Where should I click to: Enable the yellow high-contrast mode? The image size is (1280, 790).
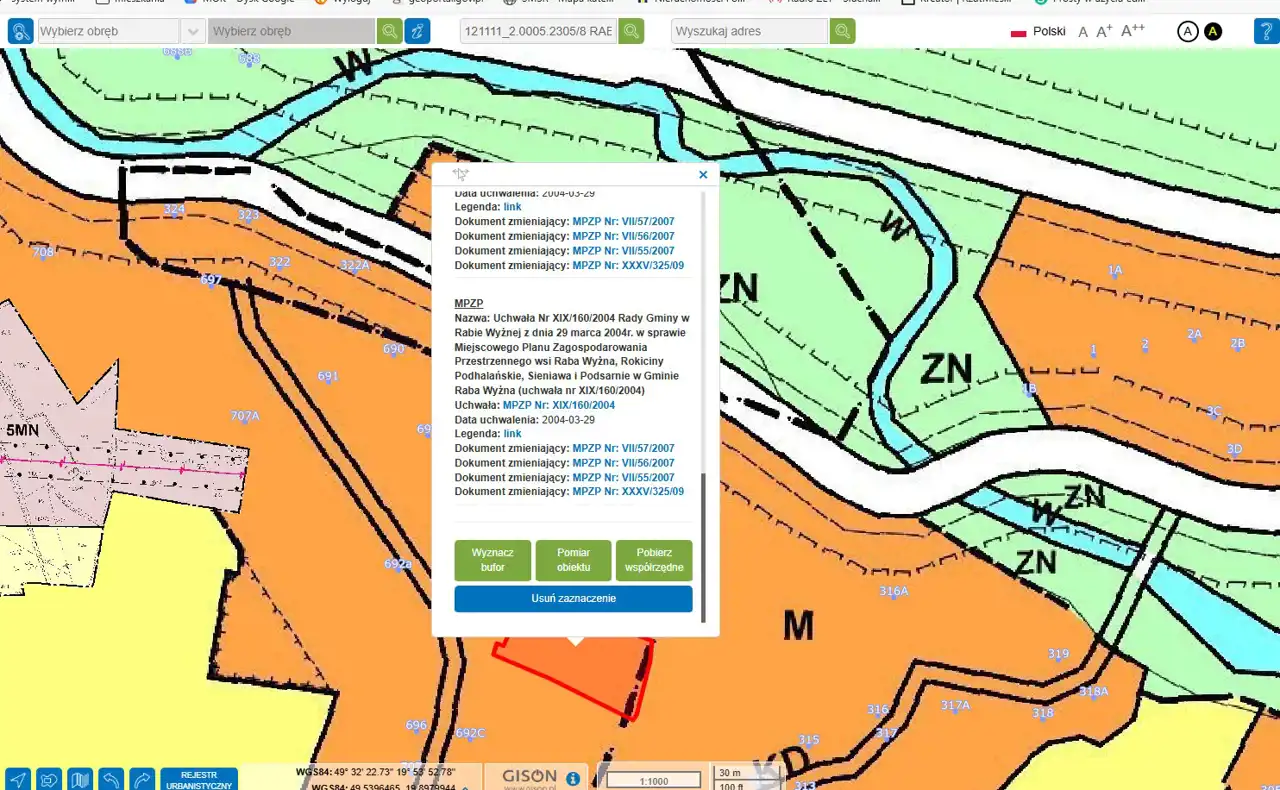click(x=1213, y=31)
